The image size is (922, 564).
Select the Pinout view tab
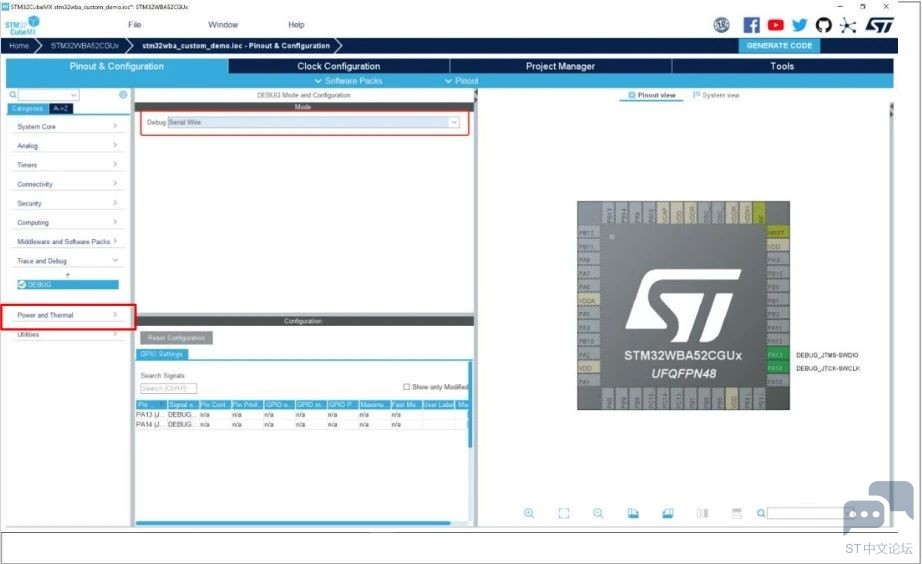point(652,95)
